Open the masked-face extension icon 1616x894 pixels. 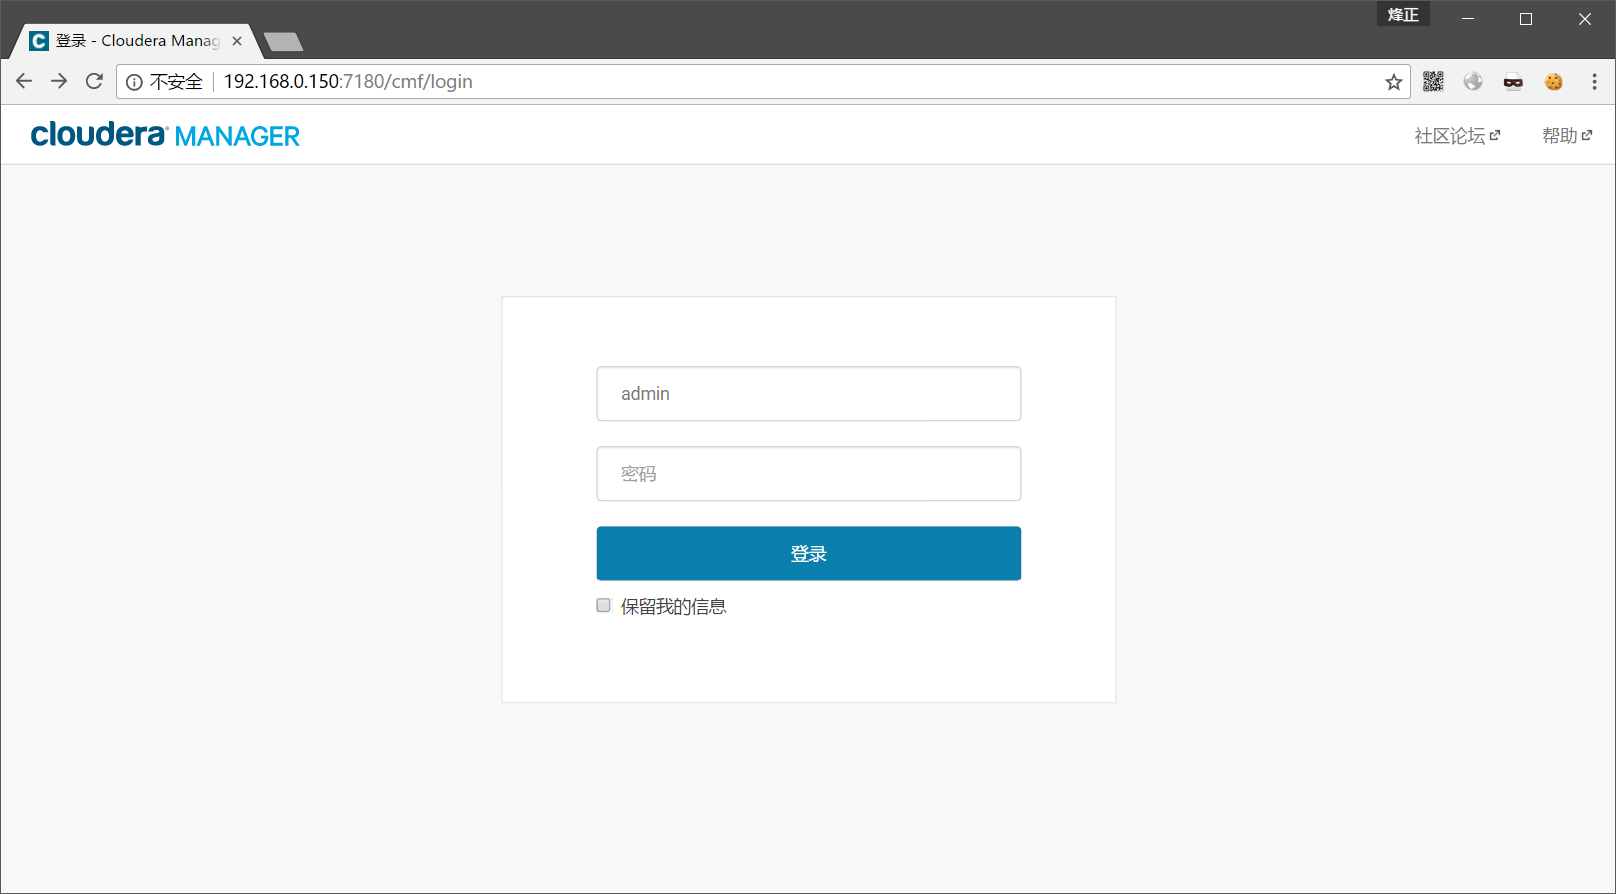(1513, 82)
